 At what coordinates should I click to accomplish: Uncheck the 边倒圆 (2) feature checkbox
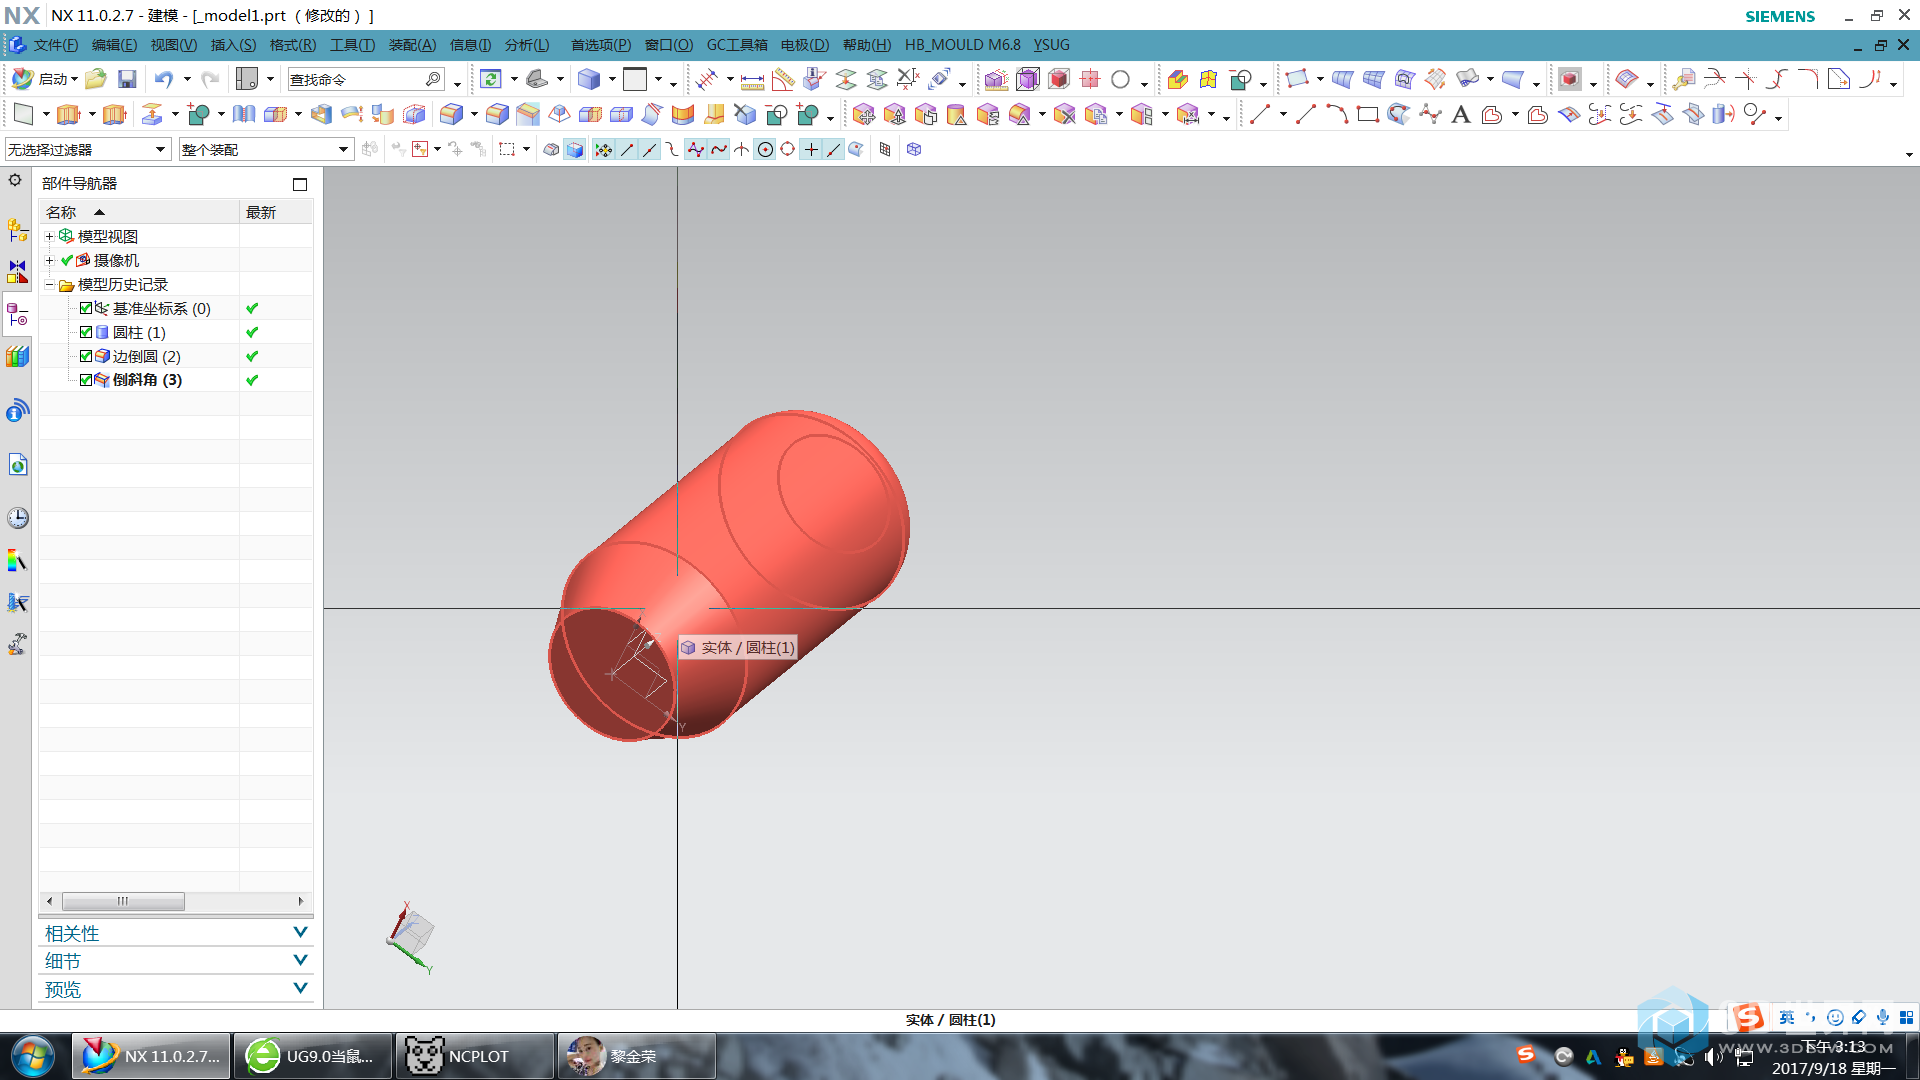click(86, 356)
